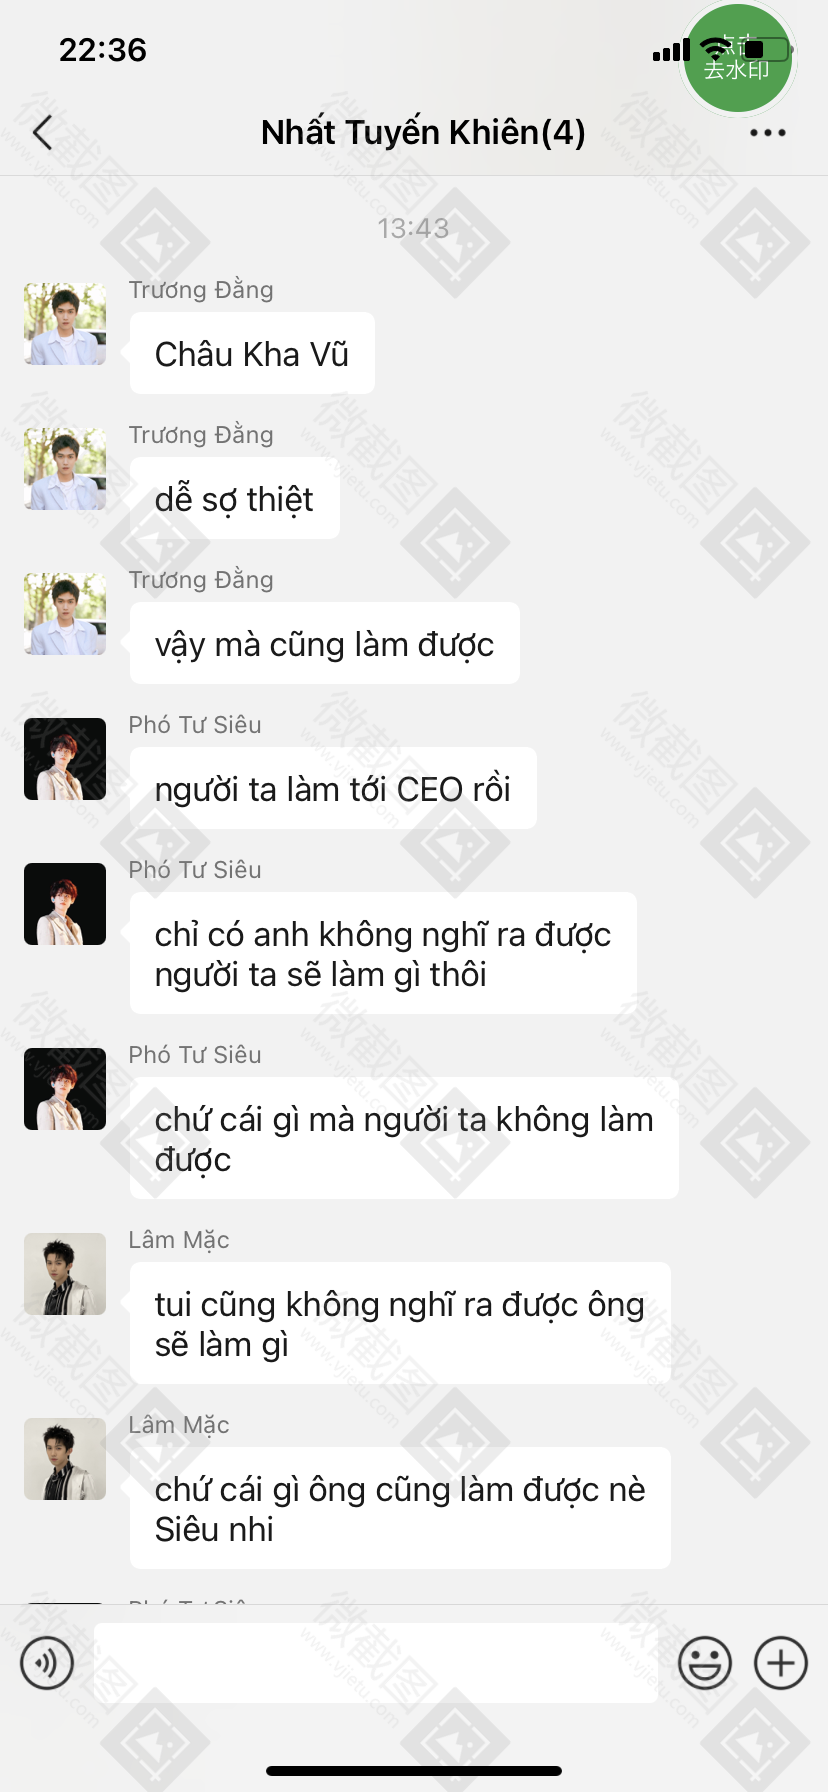Open the avatar beside the CEO message
Image resolution: width=828 pixels, height=1792 pixels.
(x=65, y=759)
